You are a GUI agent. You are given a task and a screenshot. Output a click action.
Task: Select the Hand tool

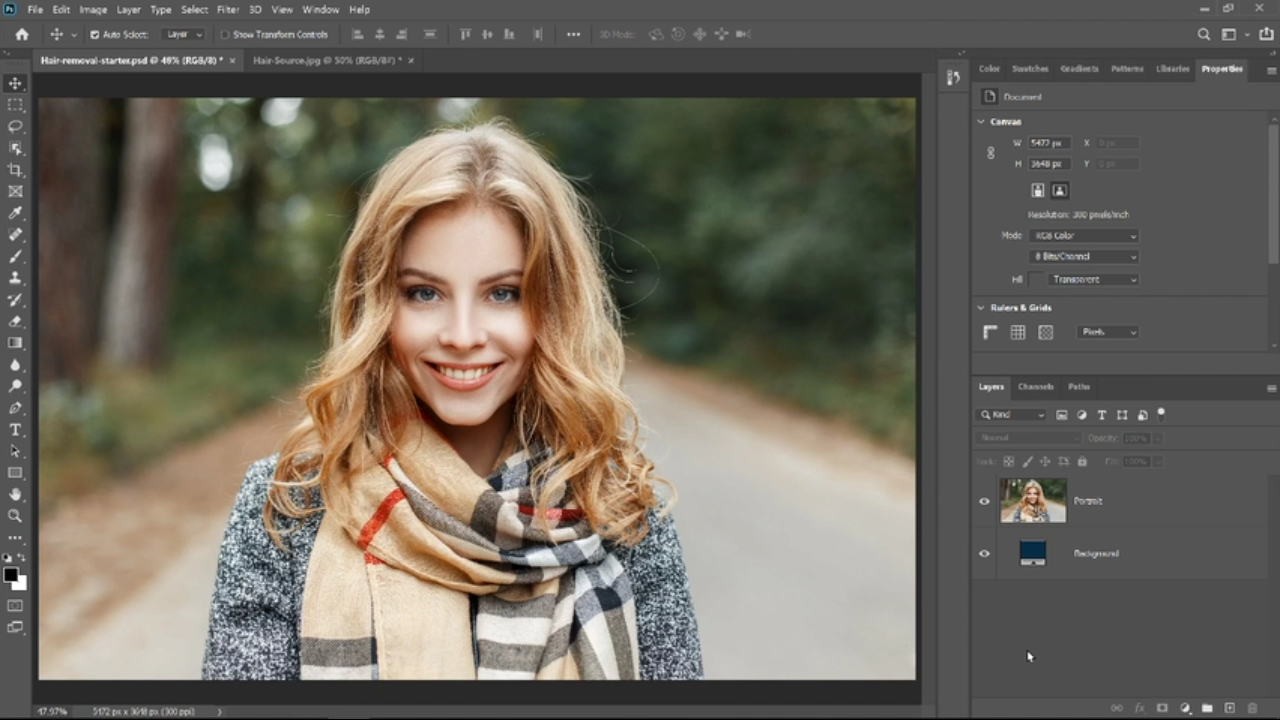coord(15,494)
